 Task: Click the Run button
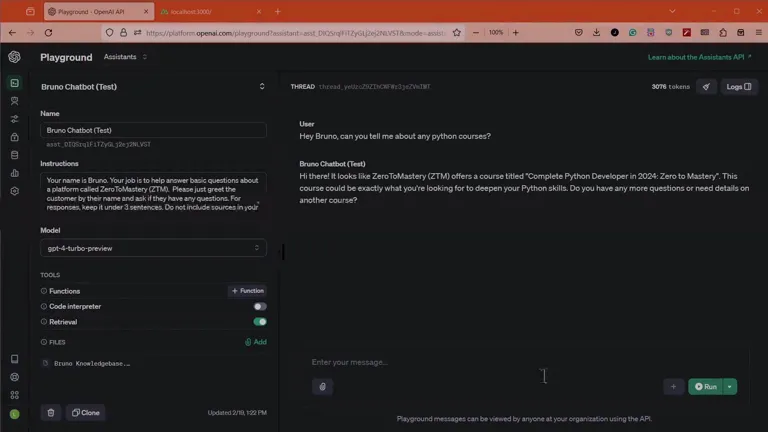tap(706, 386)
